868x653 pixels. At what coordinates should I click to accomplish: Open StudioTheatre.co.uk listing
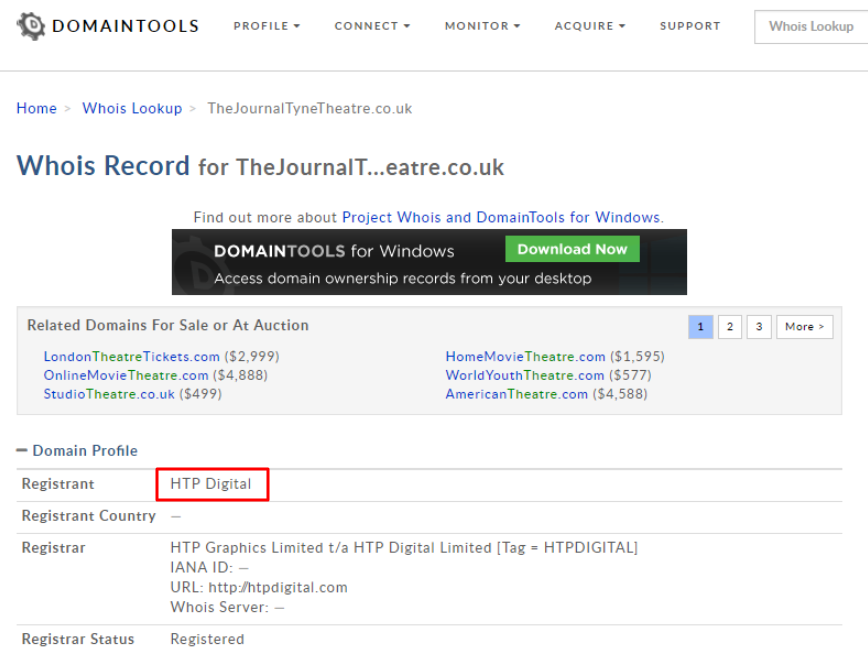point(109,394)
